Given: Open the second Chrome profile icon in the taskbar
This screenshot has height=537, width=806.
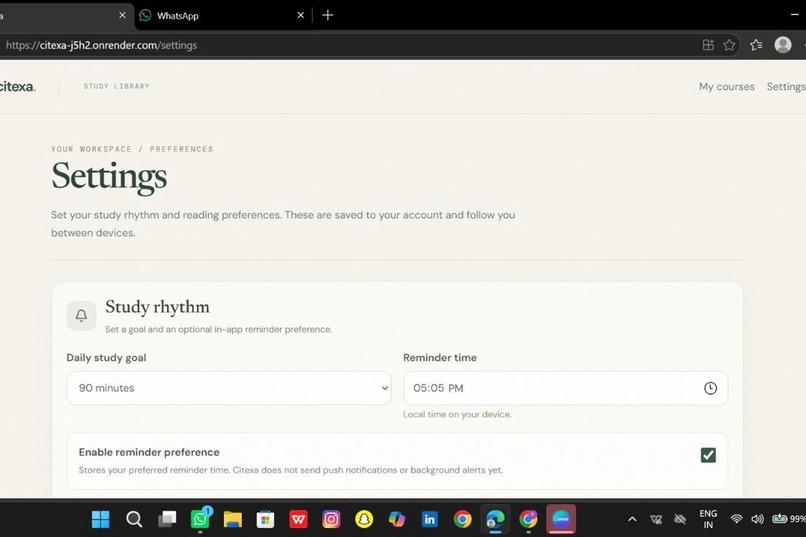Looking at the screenshot, I should (x=528, y=519).
